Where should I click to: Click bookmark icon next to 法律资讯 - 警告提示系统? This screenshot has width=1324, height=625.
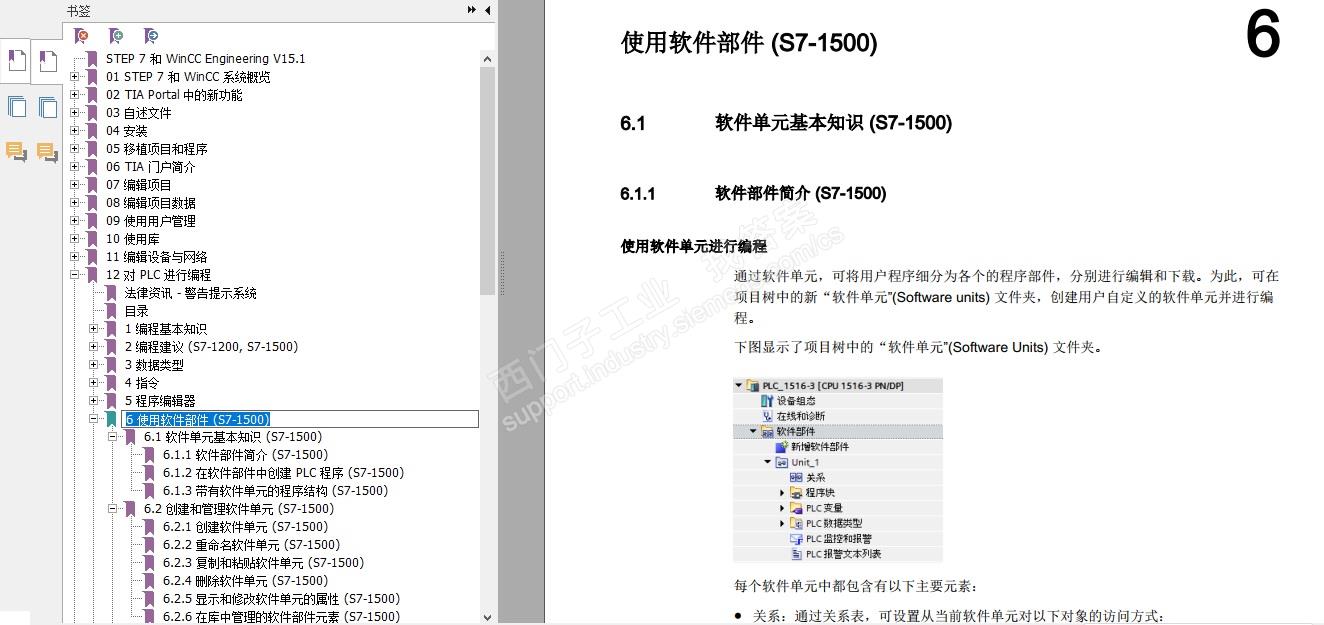pos(111,293)
